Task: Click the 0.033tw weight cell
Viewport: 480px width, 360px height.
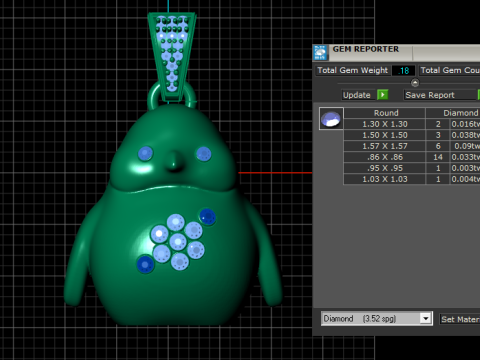Action: (x=465, y=157)
